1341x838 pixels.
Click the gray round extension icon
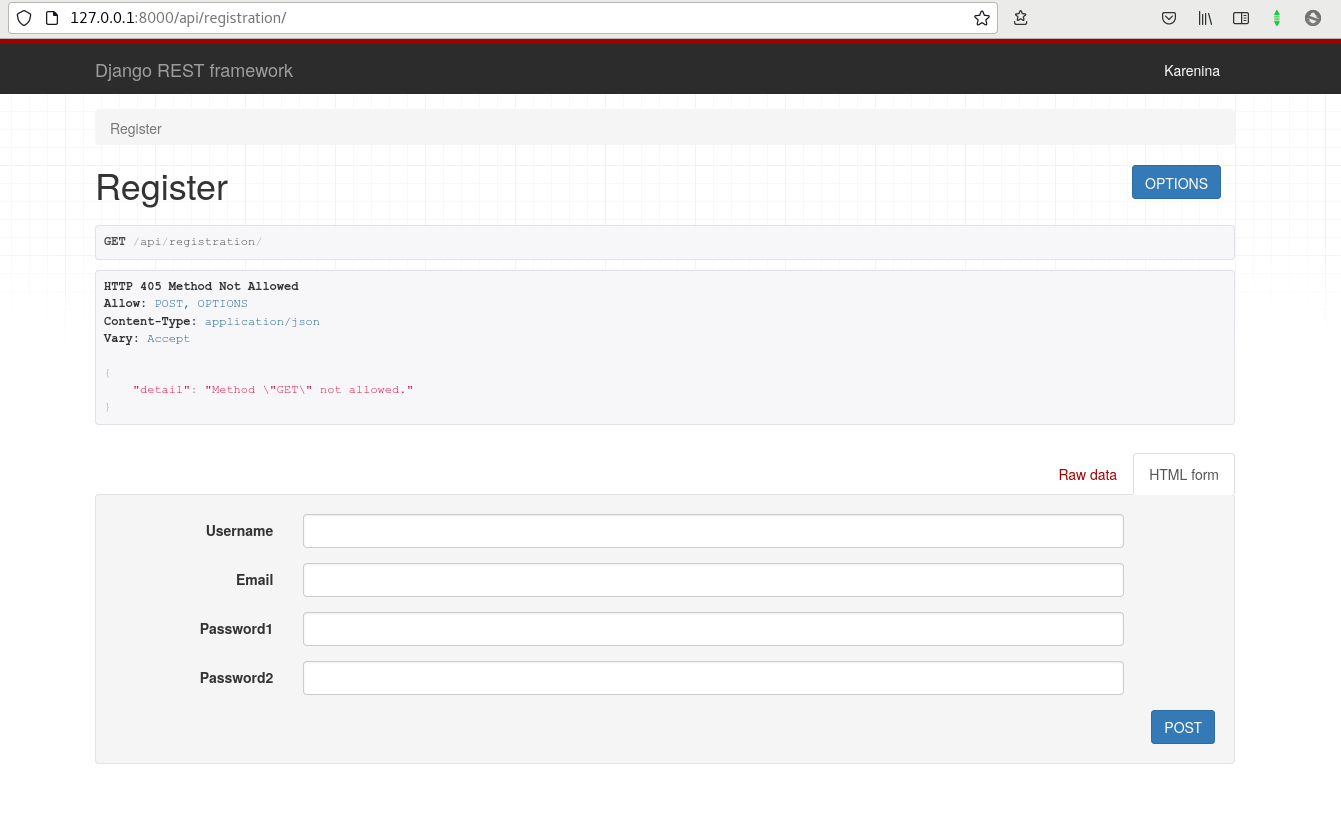click(x=1313, y=18)
